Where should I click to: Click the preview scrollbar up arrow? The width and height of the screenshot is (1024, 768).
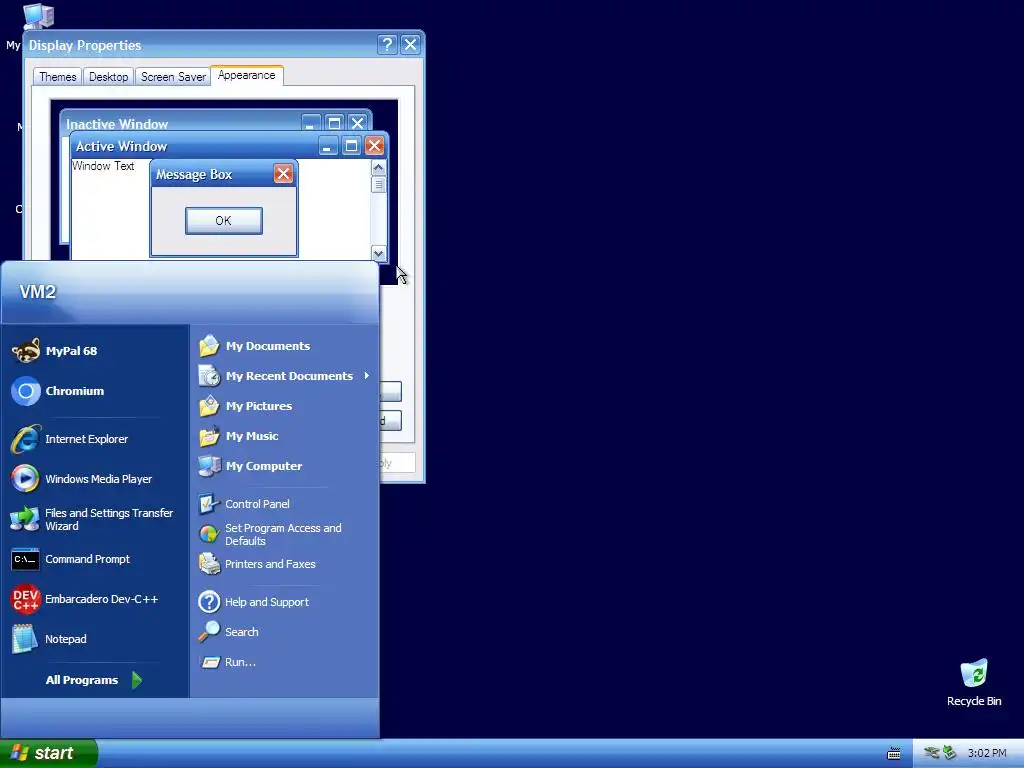click(378, 168)
